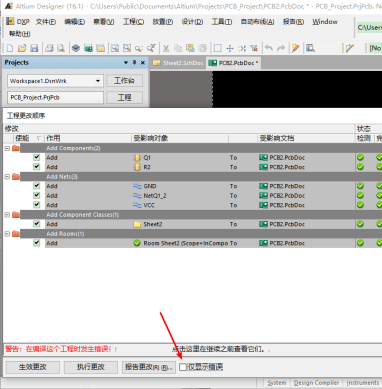The height and width of the screenshot is (389, 382).
Task: Click the compile error warning message
Action: coord(61,349)
